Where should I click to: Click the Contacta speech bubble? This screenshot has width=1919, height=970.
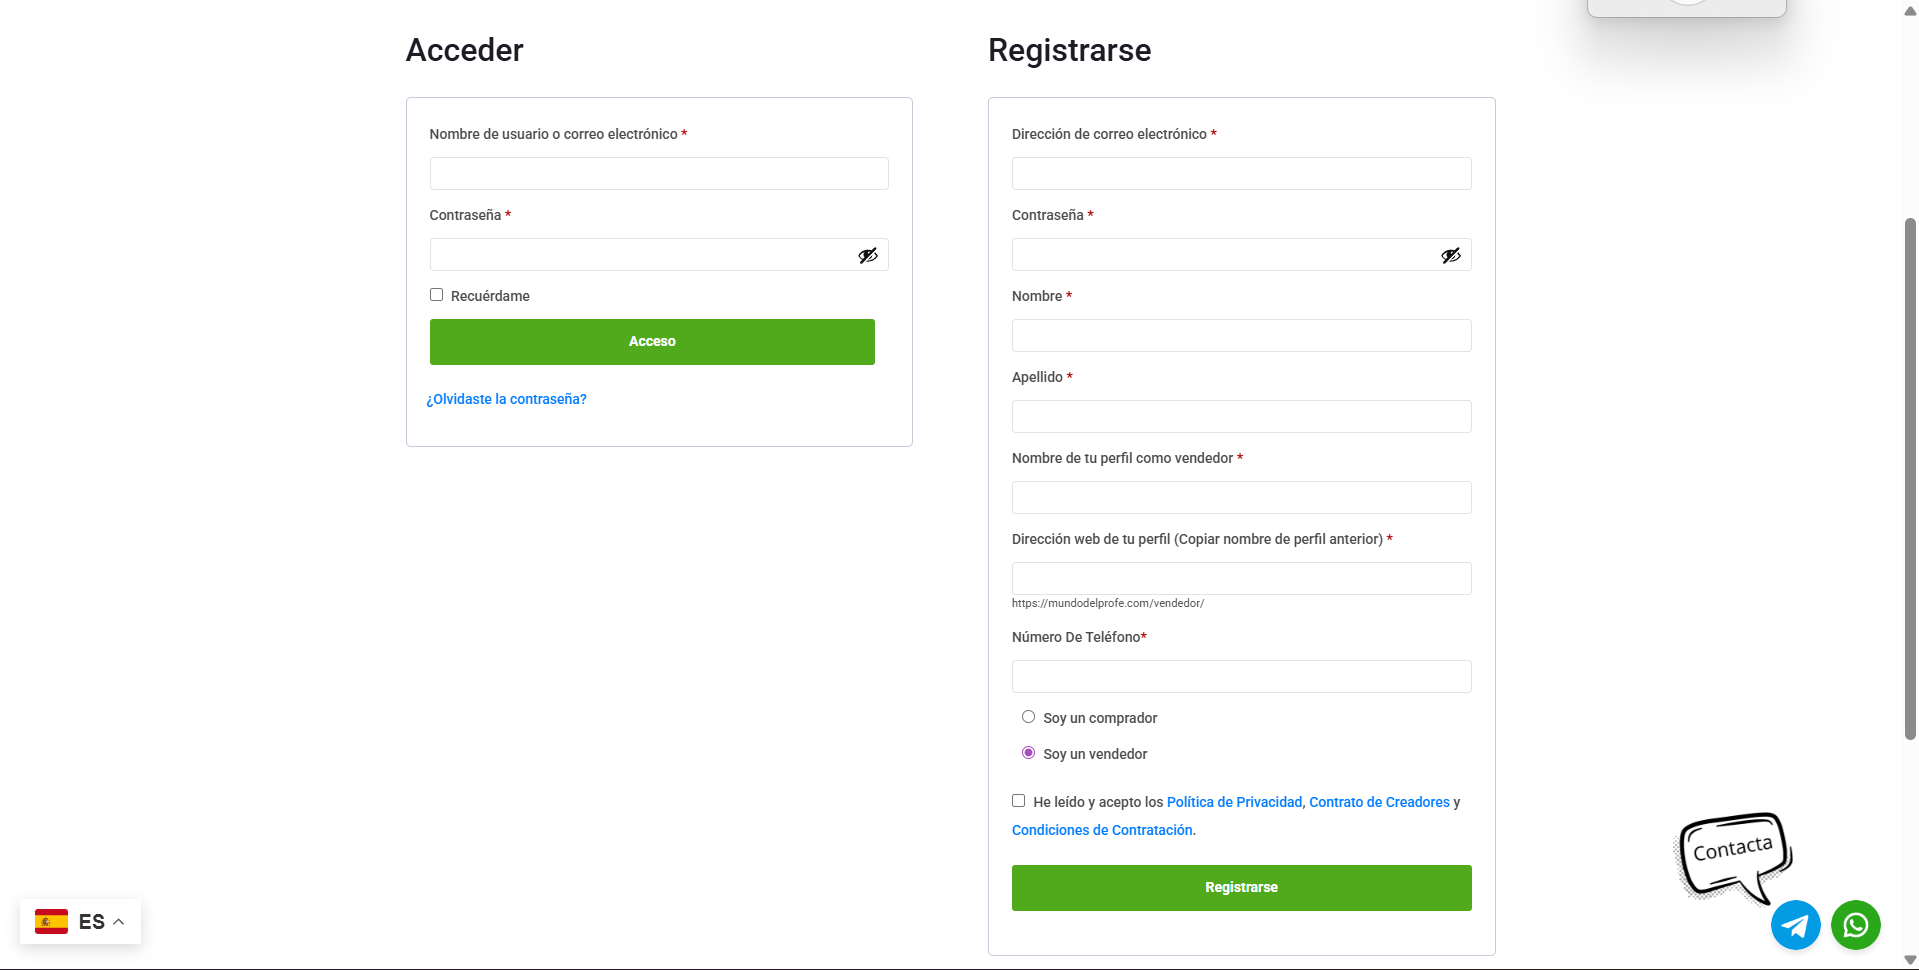(x=1733, y=853)
